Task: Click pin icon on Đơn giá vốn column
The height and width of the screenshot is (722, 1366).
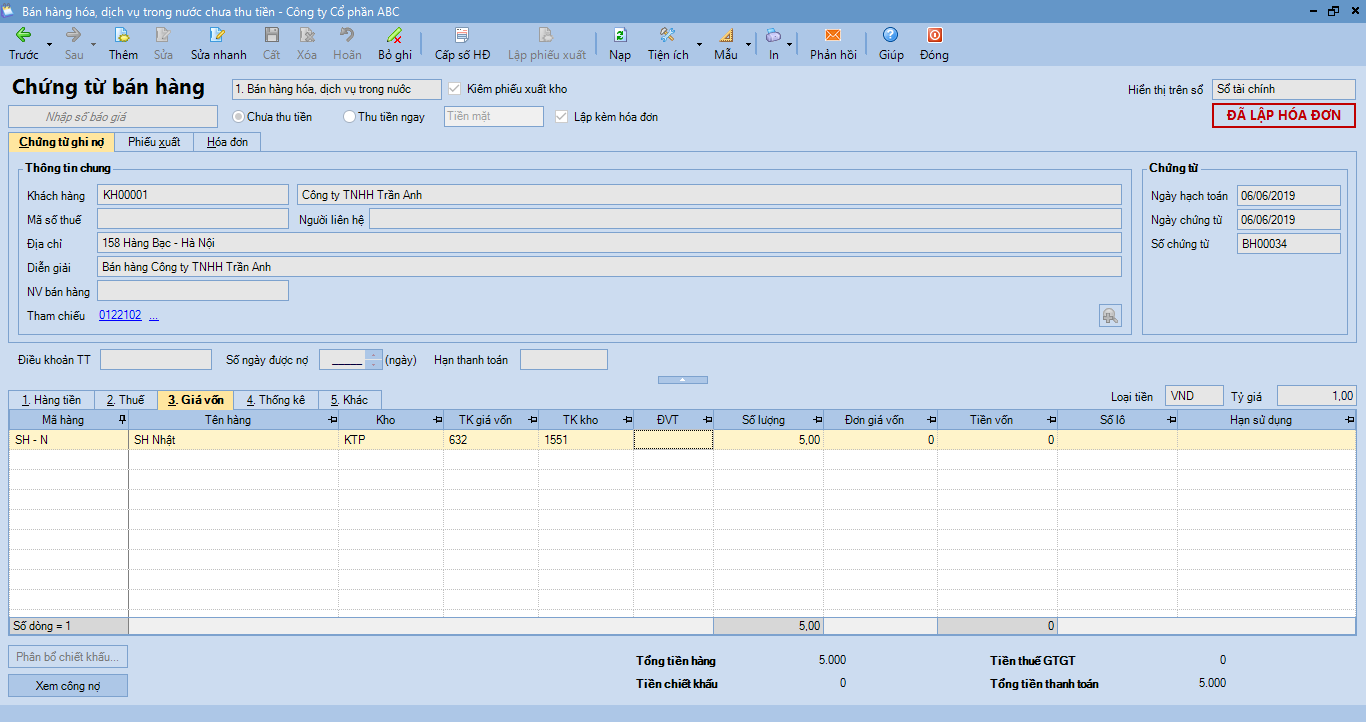Action: [933, 420]
